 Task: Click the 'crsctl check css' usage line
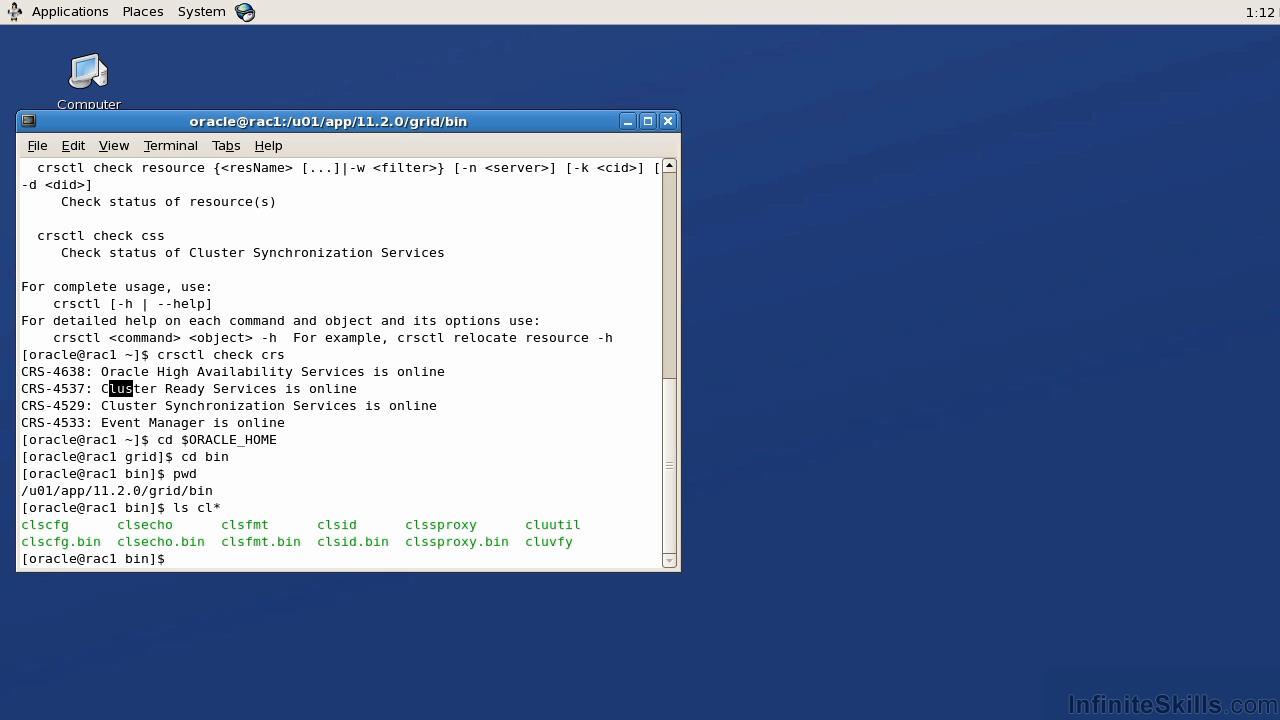click(x=101, y=236)
